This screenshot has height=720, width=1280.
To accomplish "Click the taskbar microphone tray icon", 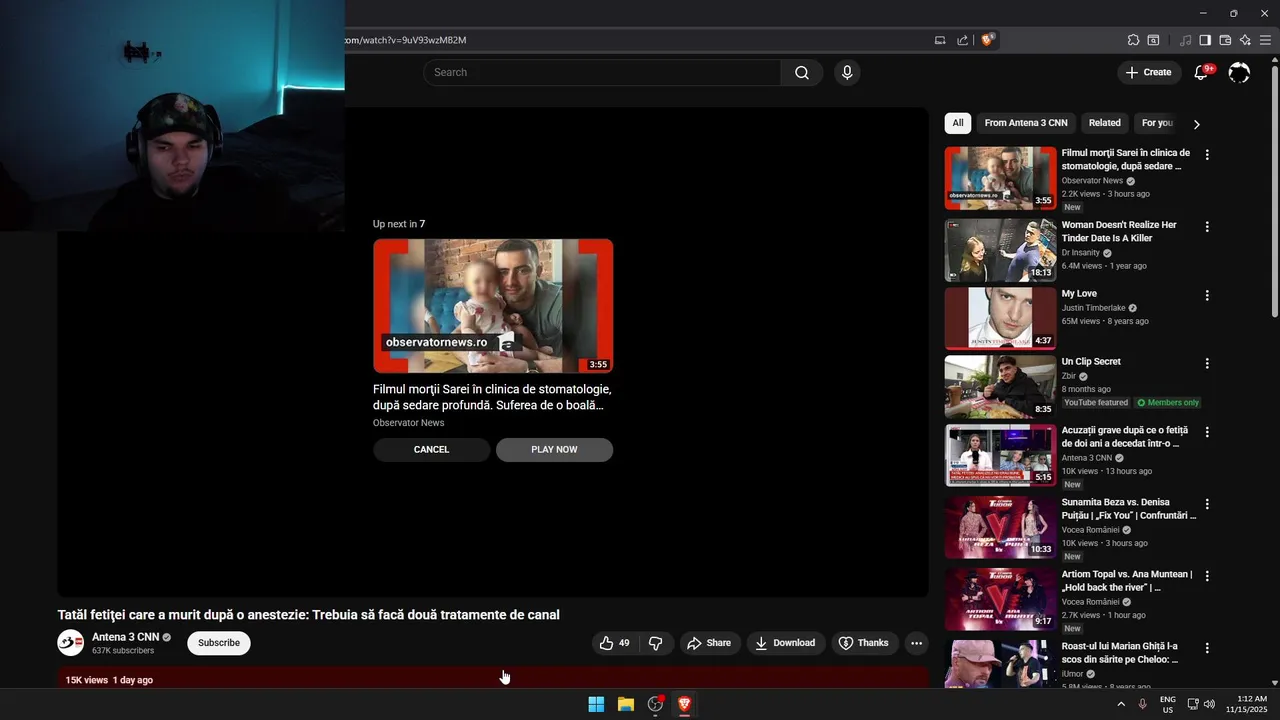I will pyautogui.click(x=1143, y=704).
